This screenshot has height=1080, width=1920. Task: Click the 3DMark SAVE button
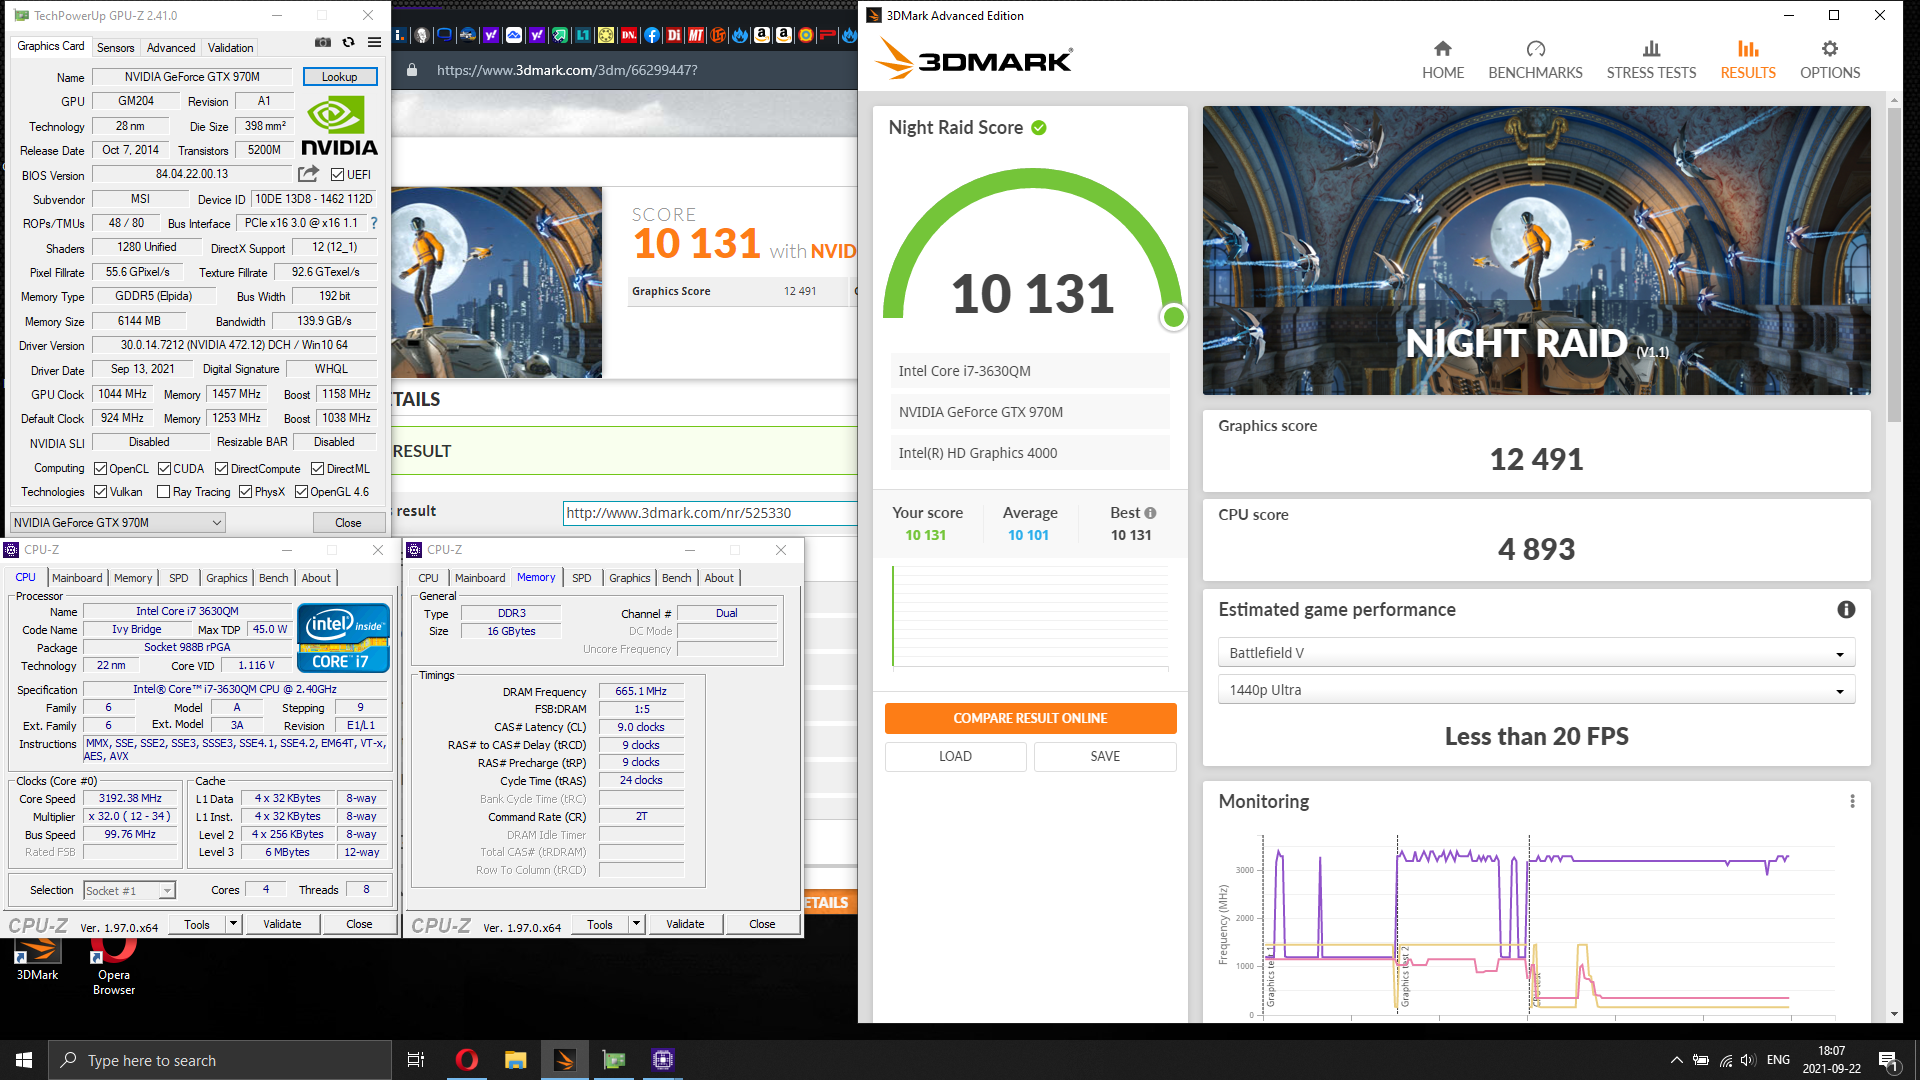click(x=1105, y=757)
